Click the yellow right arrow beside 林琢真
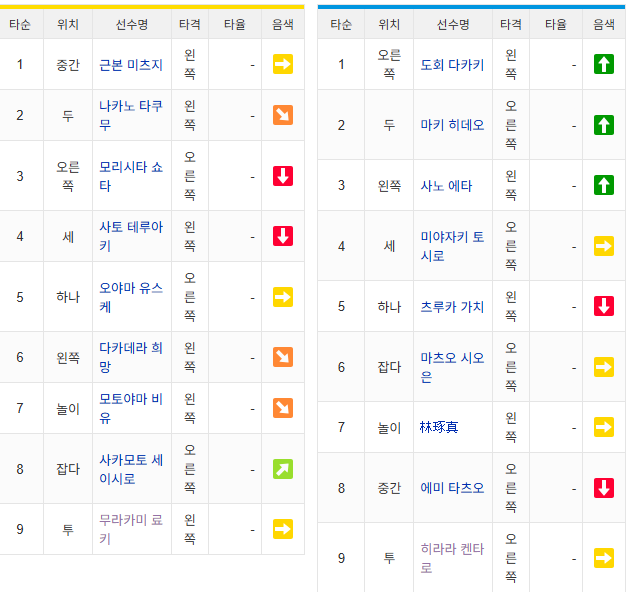 (x=604, y=427)
